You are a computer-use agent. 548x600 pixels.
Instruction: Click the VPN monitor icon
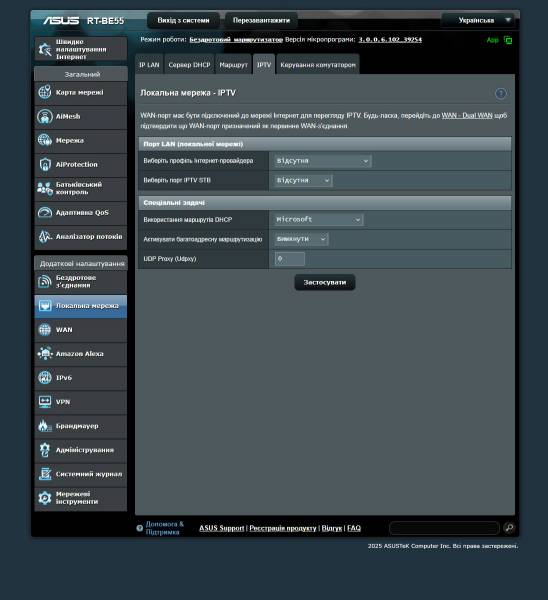coord(45,402)
